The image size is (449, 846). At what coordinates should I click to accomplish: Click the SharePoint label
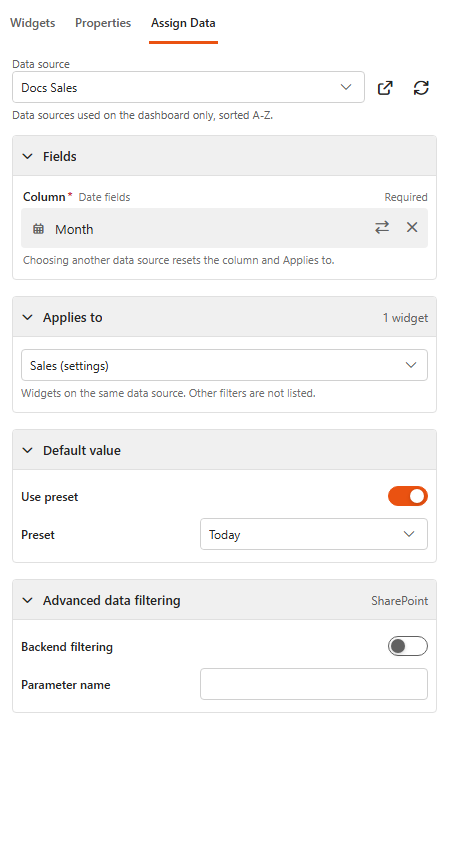[399, 601]
